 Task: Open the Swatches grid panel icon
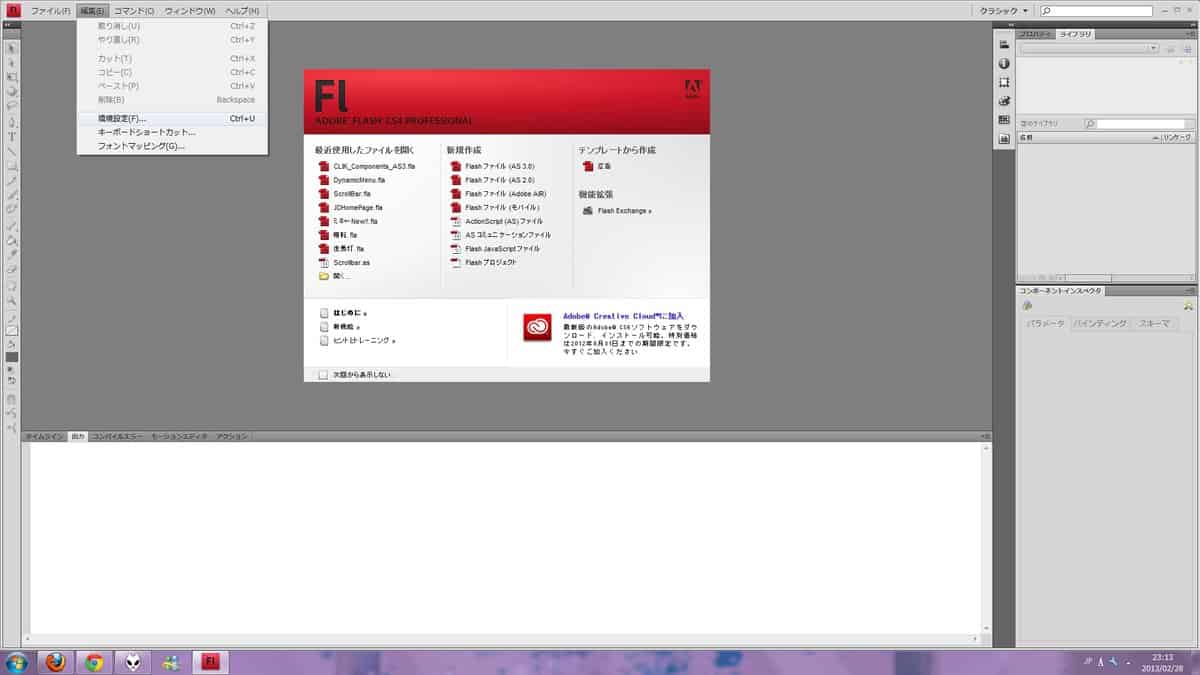pyautogui.click(x=1005, y=120)
